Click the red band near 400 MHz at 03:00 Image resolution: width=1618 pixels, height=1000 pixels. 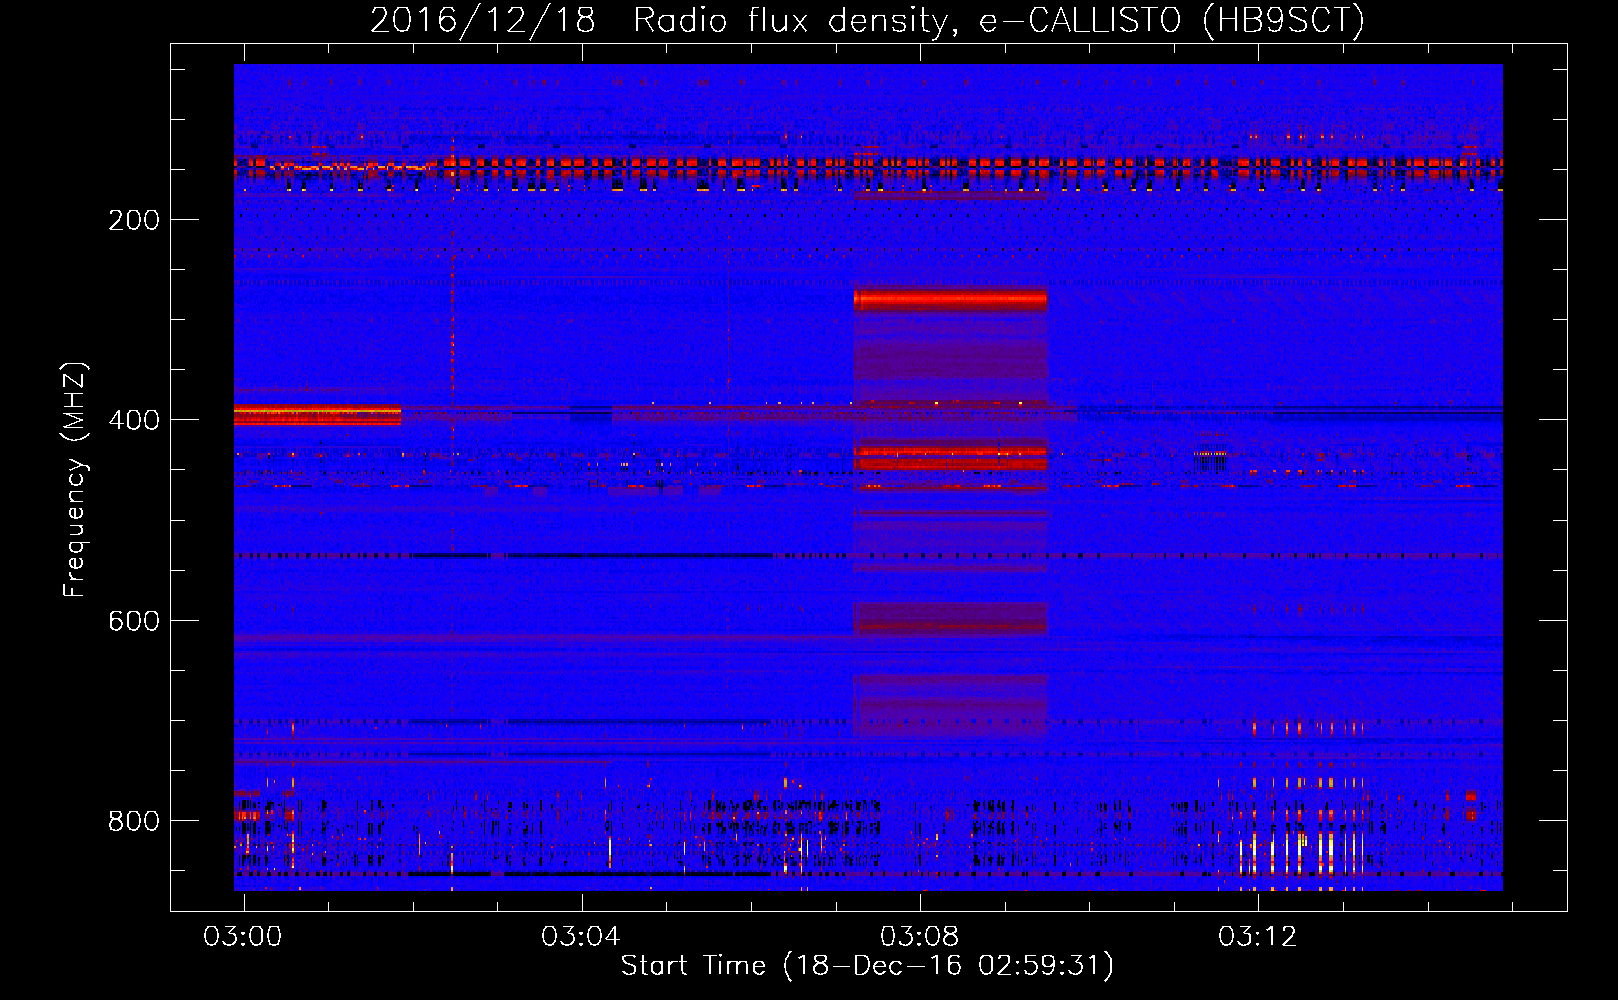point(318,415)
